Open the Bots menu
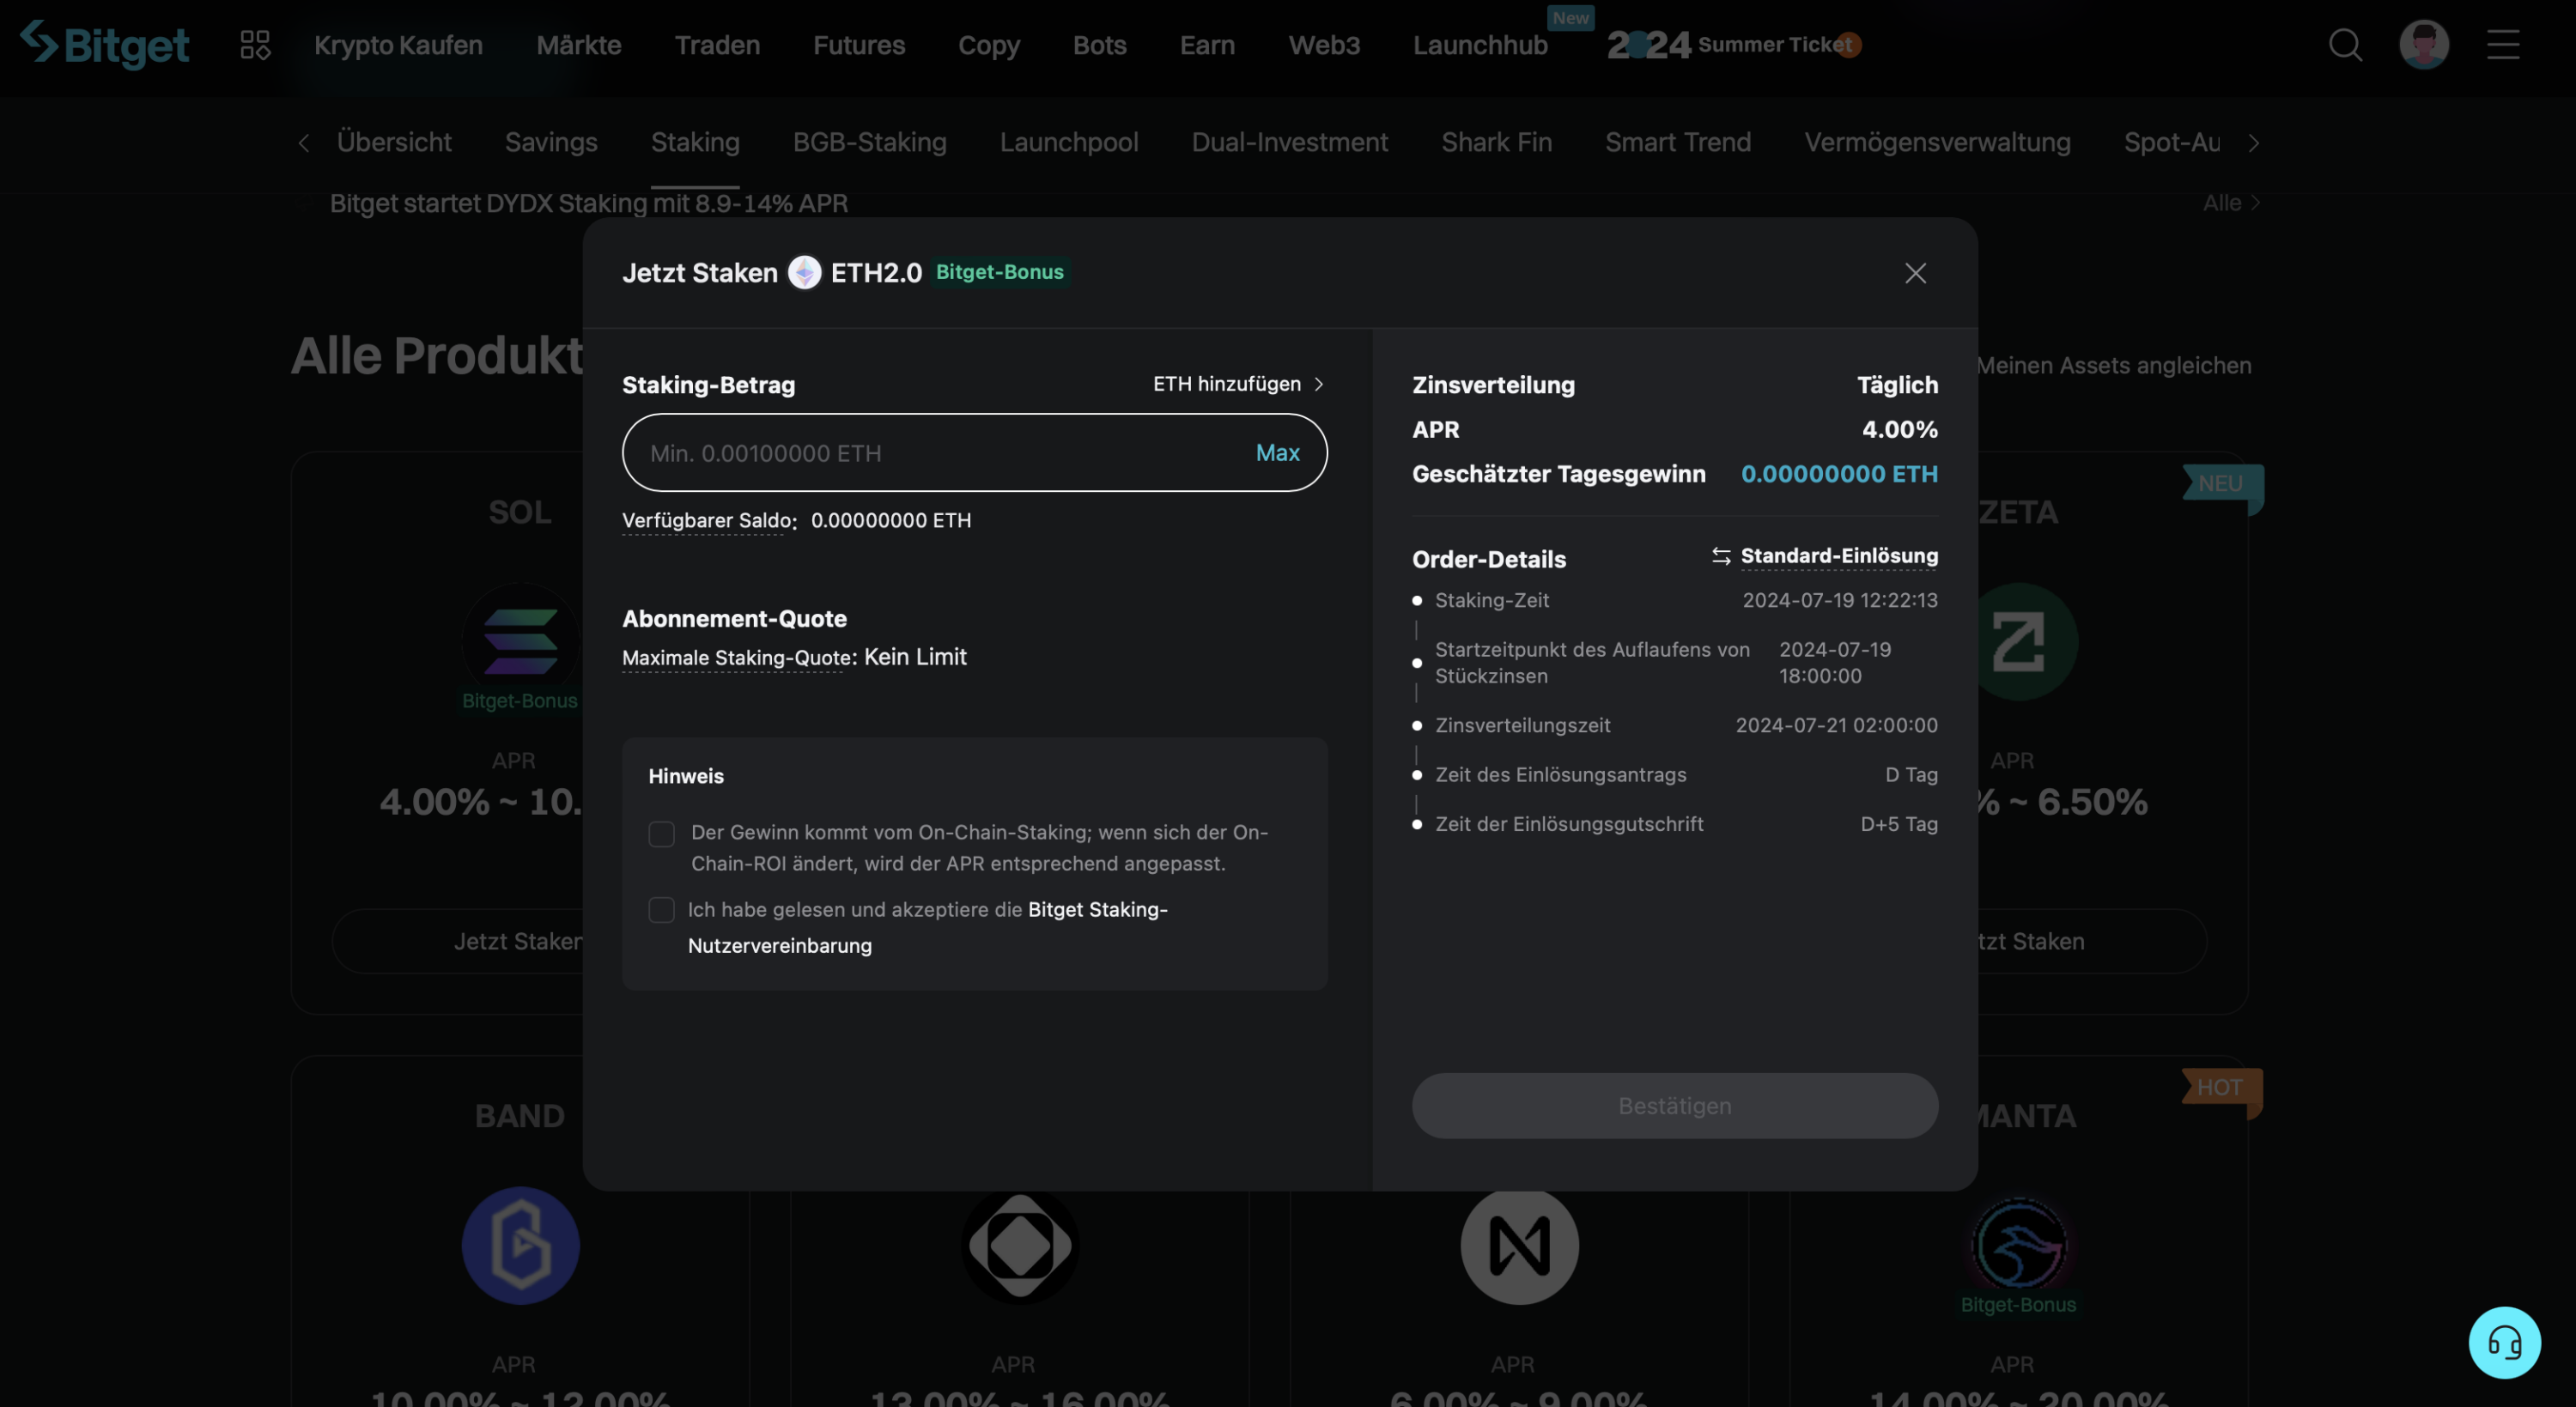The height and width of the screenshot is (1407, 2576). (1099, 45)
